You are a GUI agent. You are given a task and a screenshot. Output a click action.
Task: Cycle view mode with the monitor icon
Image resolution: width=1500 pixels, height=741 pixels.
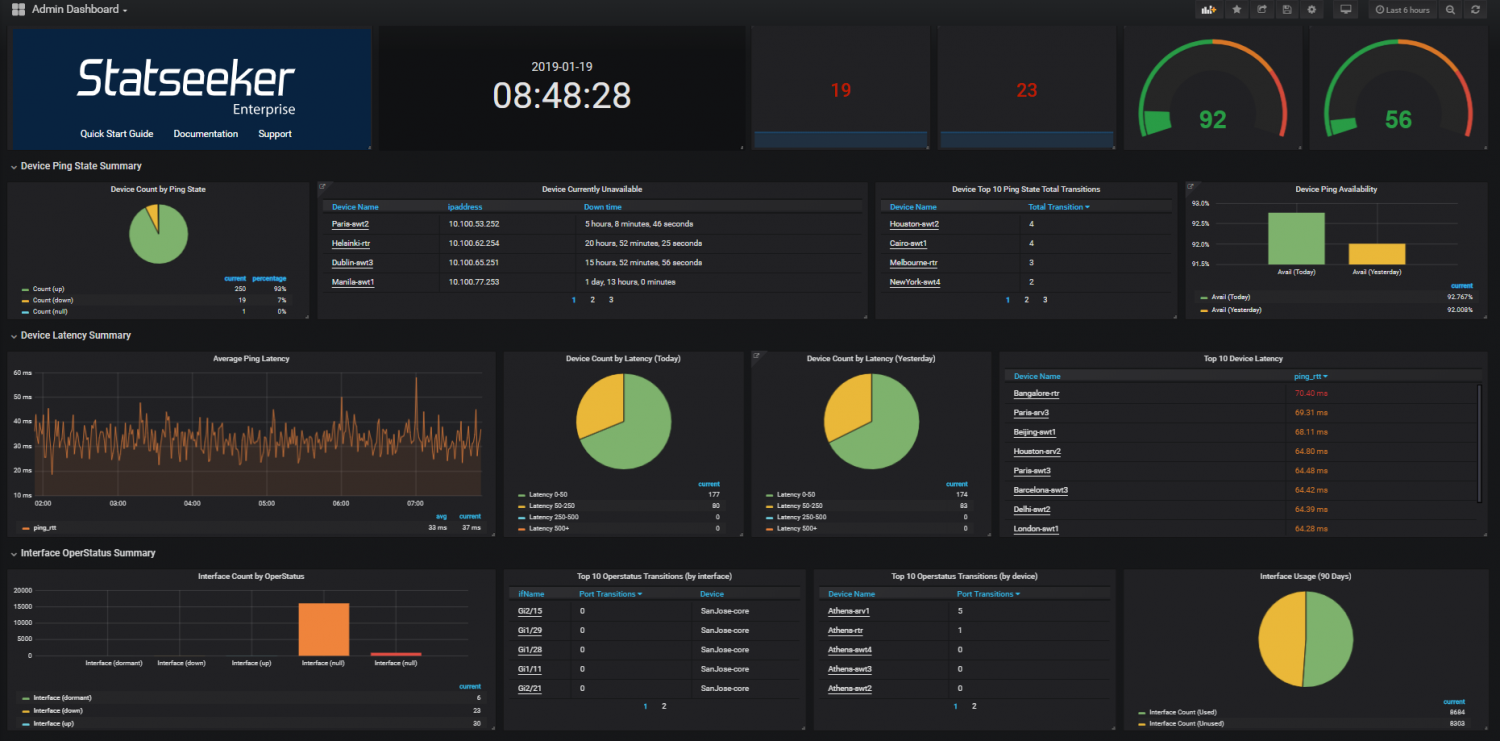[x=1346, y=10]
